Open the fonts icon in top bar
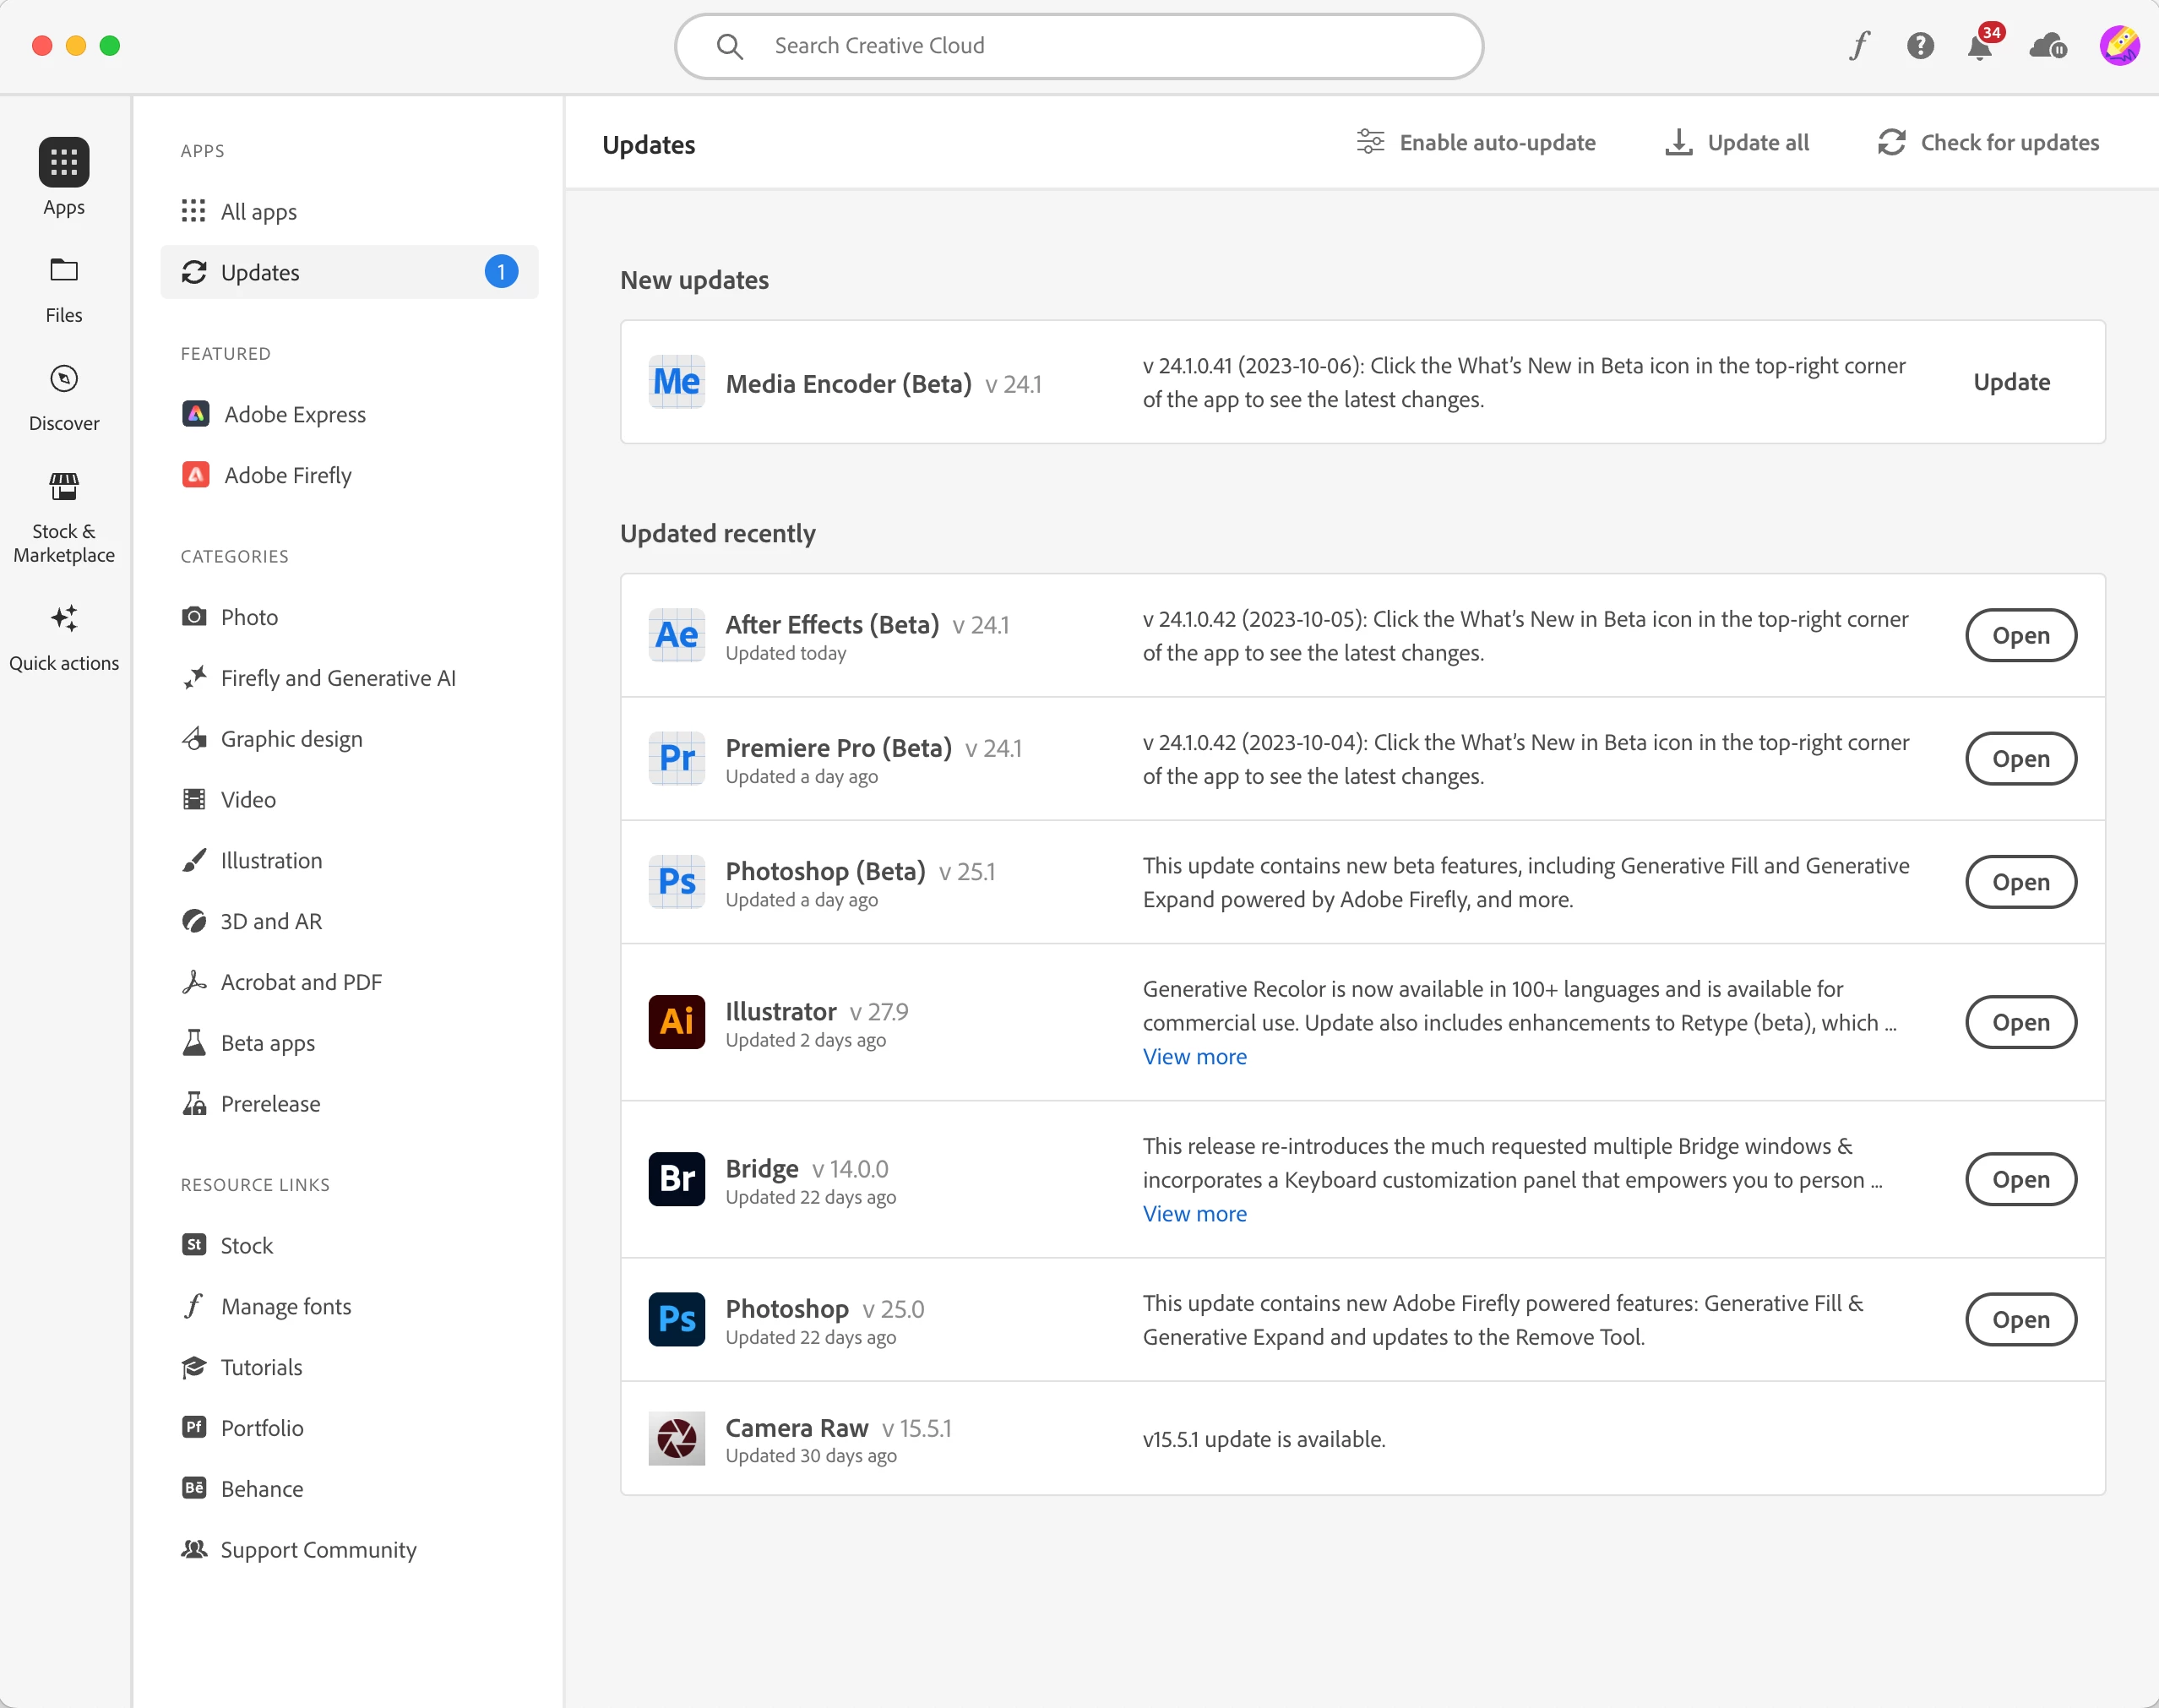2159x1708 pixels. click(1859, 46)
